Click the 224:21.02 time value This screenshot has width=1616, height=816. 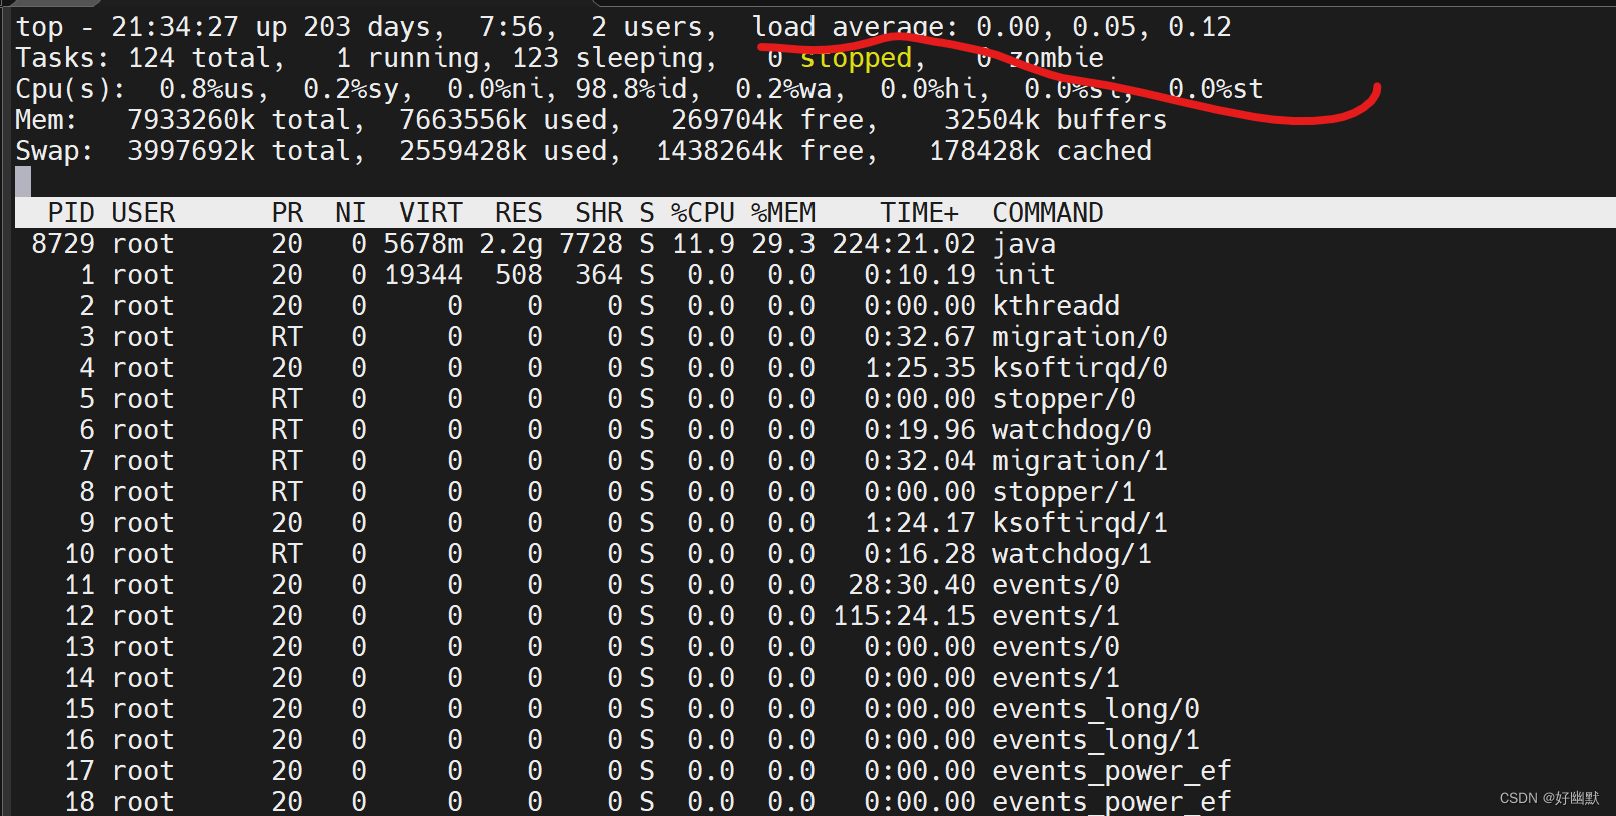click(904, 244)
